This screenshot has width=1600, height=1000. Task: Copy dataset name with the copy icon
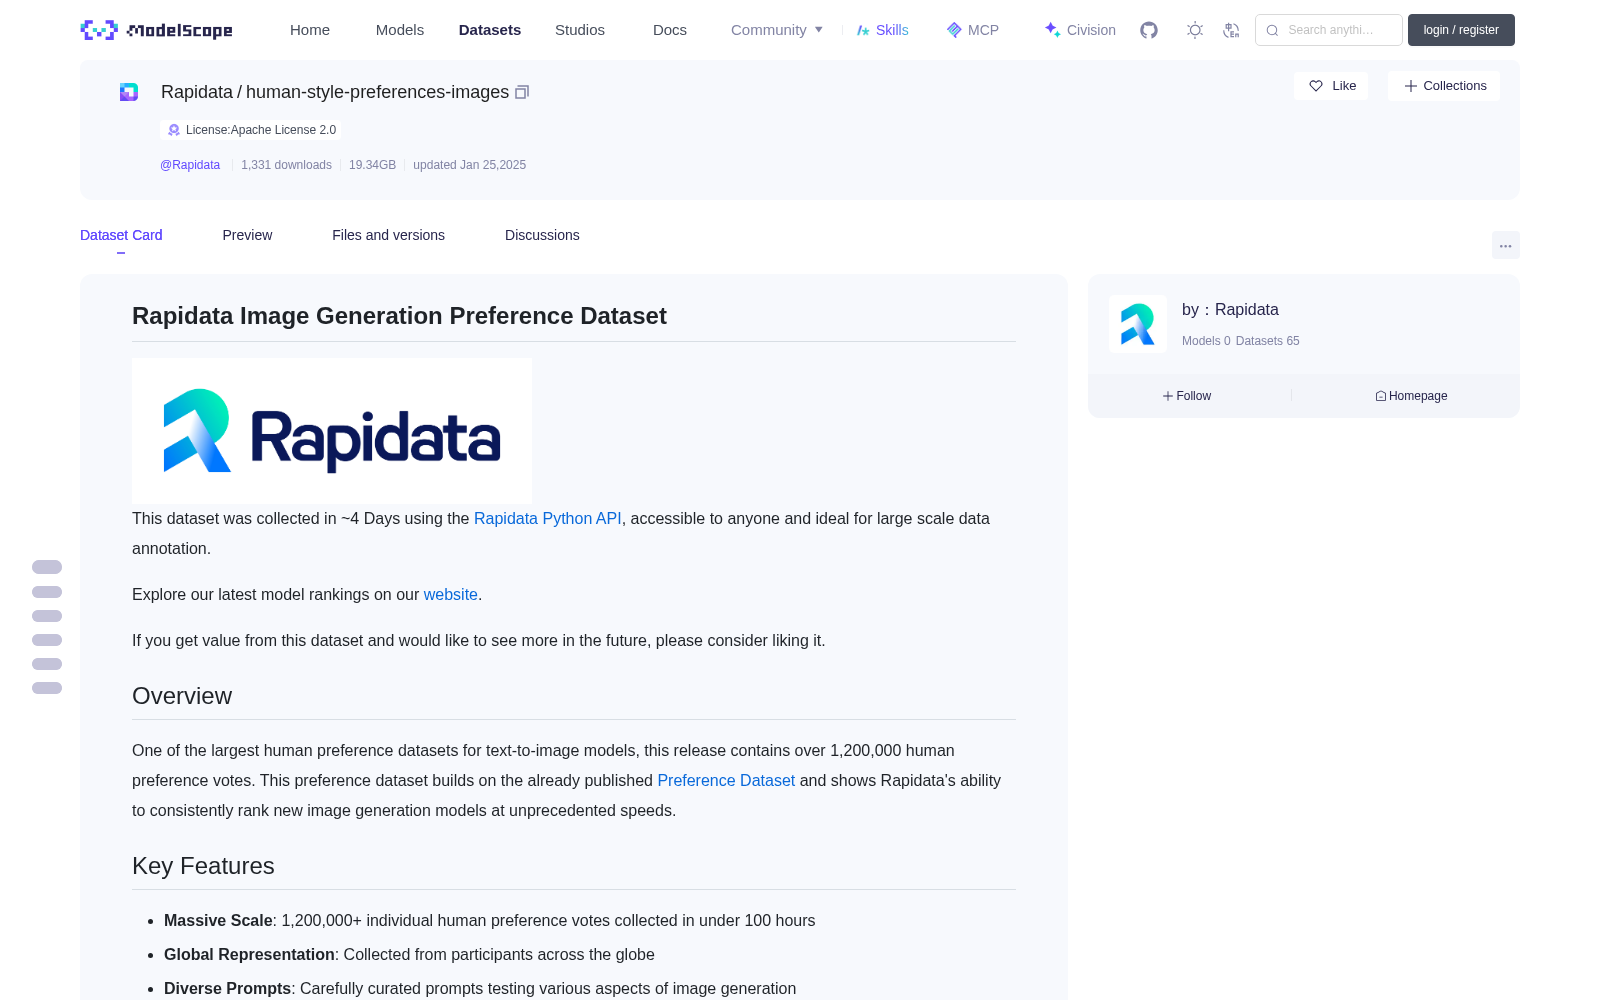pos(522,92)
